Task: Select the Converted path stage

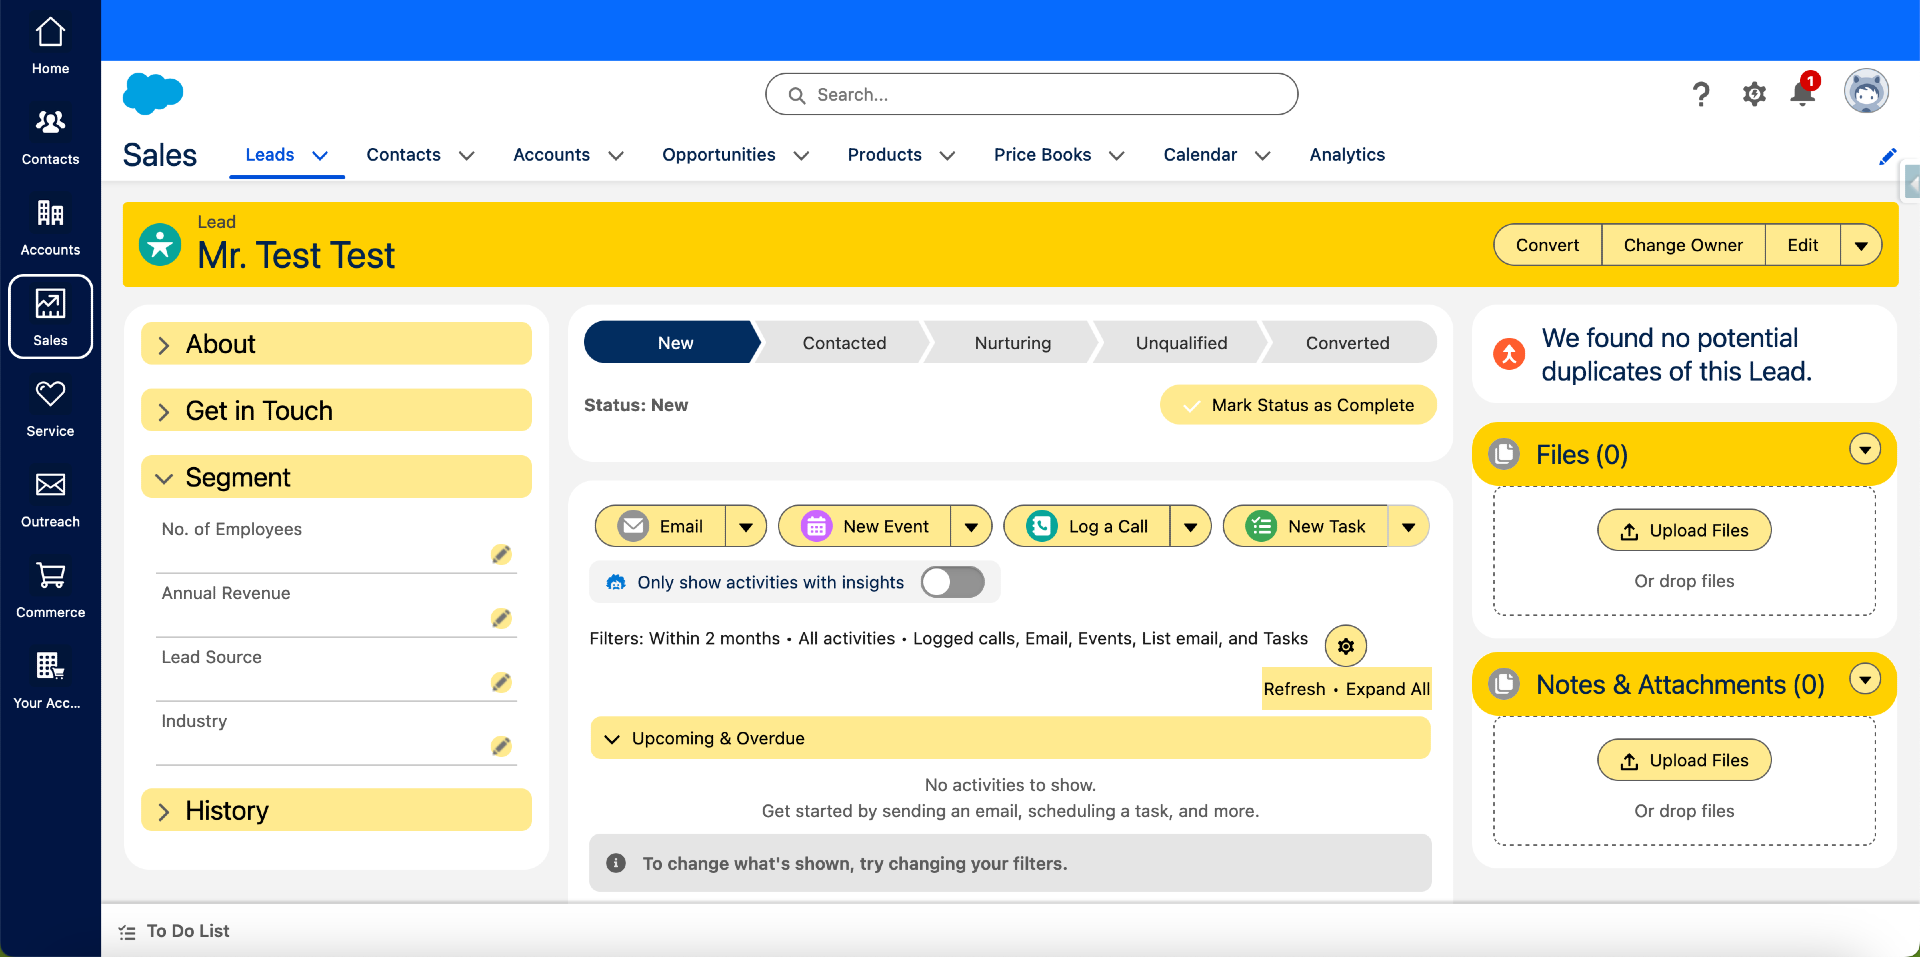Action: [1348, 343]
